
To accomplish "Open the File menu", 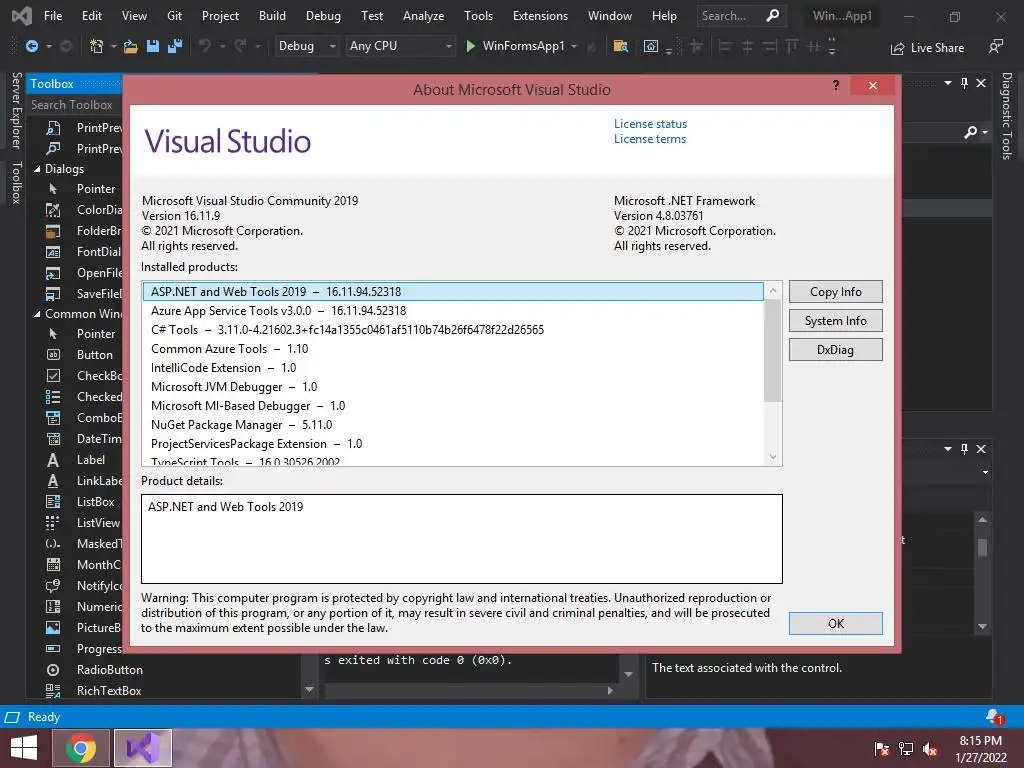I will pyautogui.click(x=53, y=16).
